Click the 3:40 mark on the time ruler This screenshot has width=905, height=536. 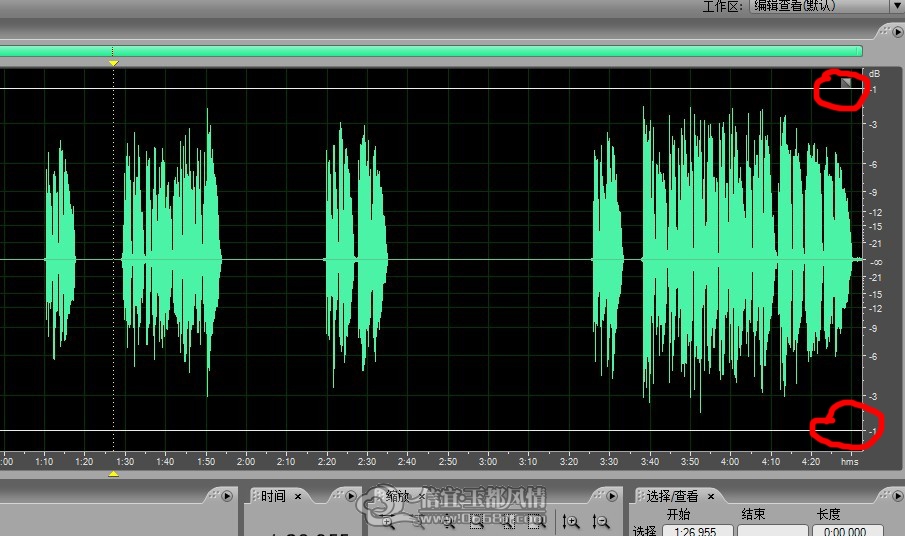(649, 462)
